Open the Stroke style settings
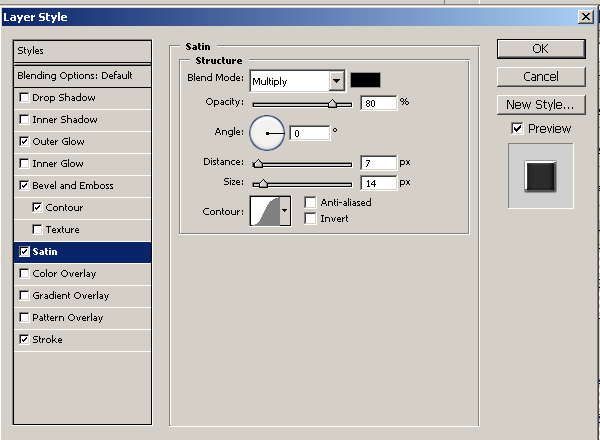 (47, 340)
